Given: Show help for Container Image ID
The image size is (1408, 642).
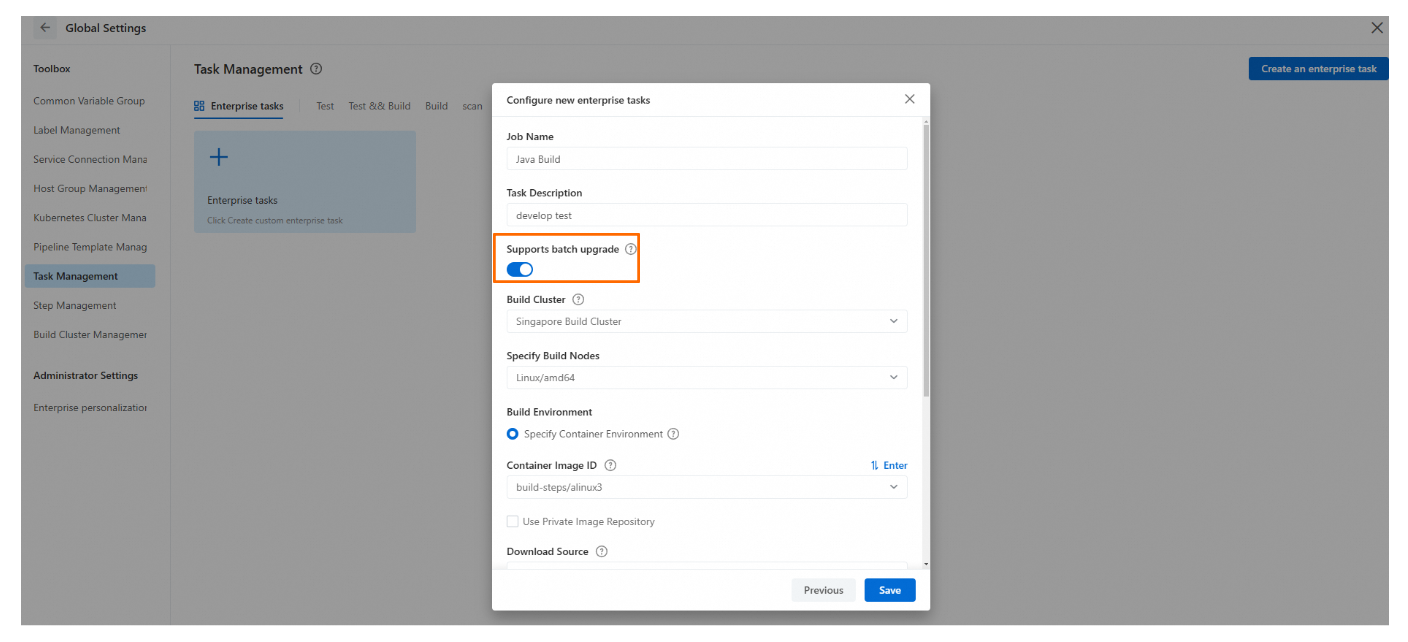Looking at the screenshot, I should [610, 465].
